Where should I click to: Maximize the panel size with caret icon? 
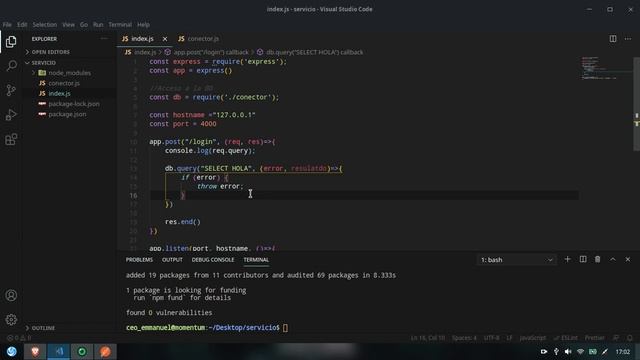(x=613, y=260)
